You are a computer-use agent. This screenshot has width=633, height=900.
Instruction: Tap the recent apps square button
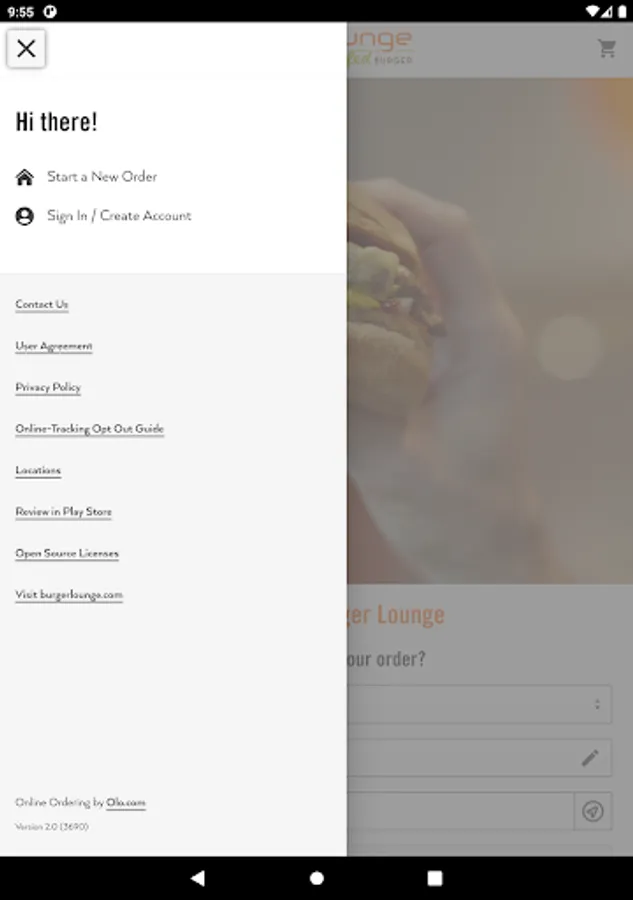435,878
